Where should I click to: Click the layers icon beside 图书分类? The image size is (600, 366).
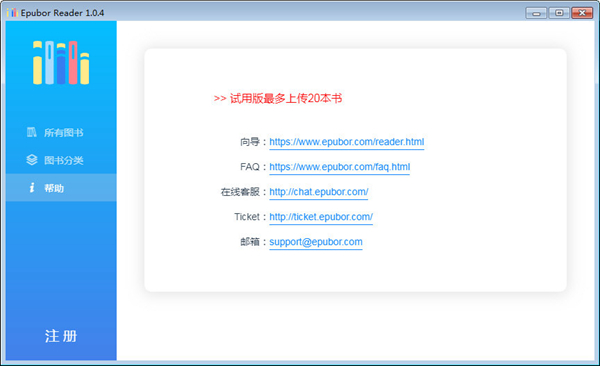[x=32, y=160]
